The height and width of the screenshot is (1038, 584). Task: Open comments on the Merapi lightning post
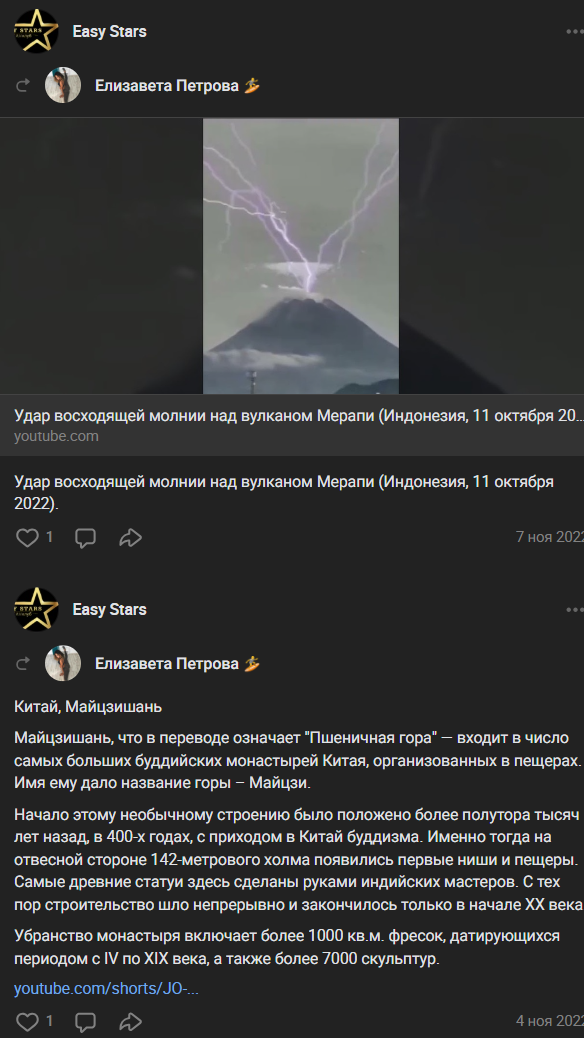coord(85,538)
